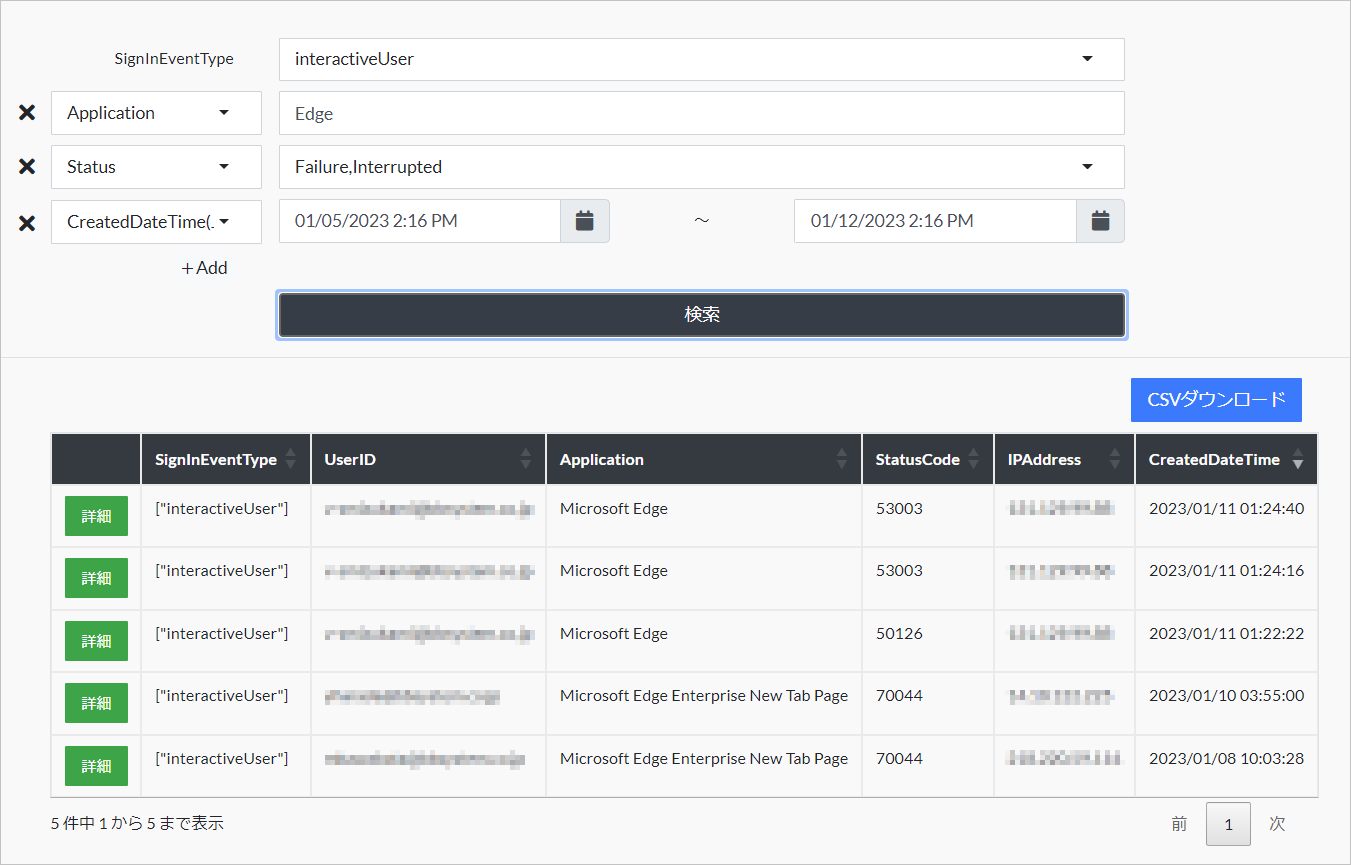The image size is (1351, 865).
Task: Sort table by UserID column
Action: click(427, 460)
